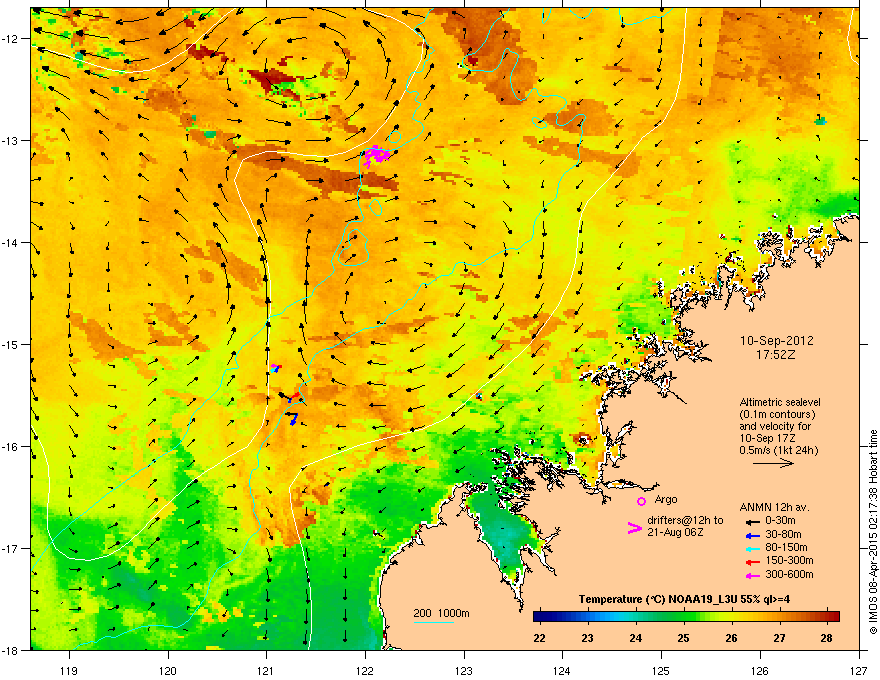
Task: Click the 0.5m/s (1kt 24h) scale text
Action: coord(778,450)
